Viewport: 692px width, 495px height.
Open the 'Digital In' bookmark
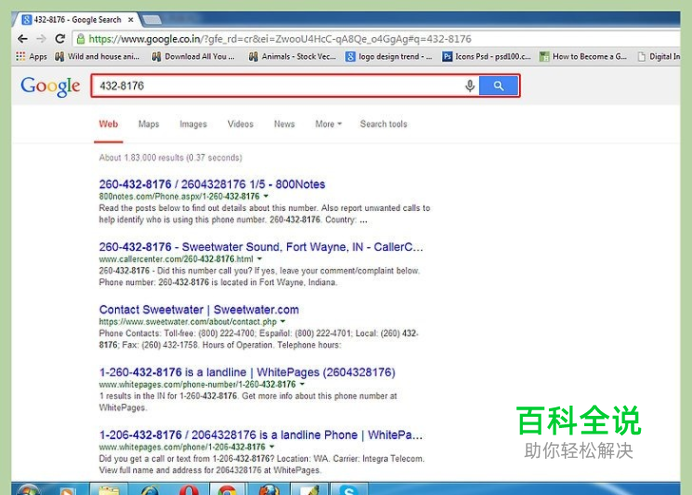click(x=658, y=56)
